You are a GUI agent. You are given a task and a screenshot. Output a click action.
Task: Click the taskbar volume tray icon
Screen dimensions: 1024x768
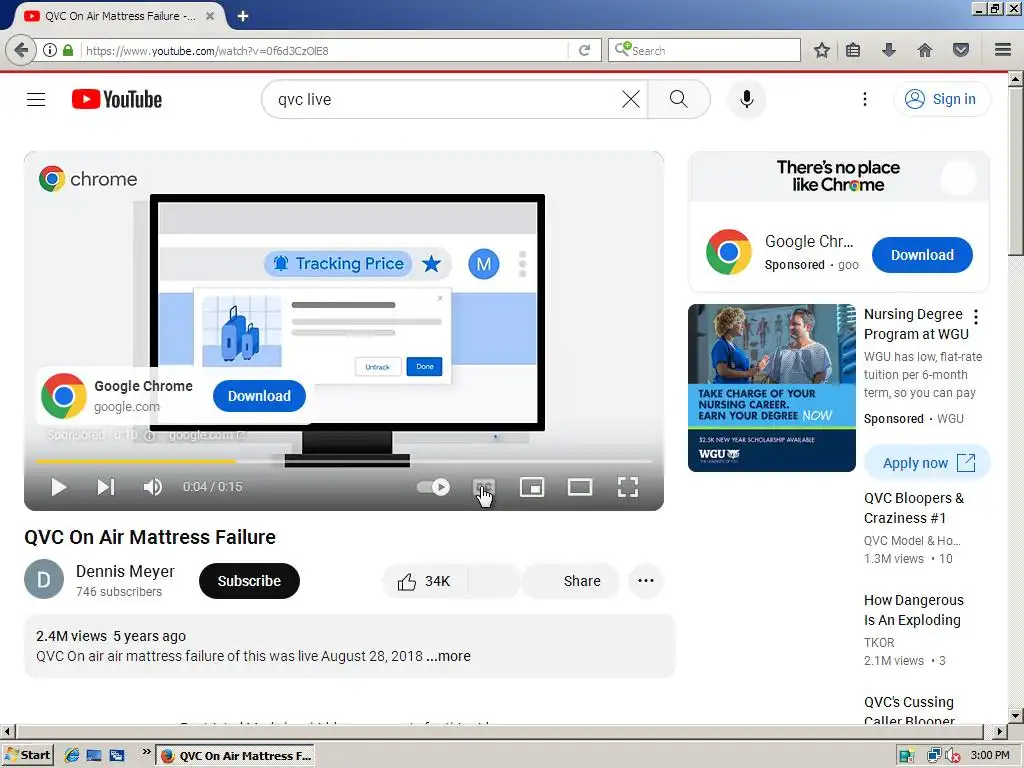(x=952, y=756)
